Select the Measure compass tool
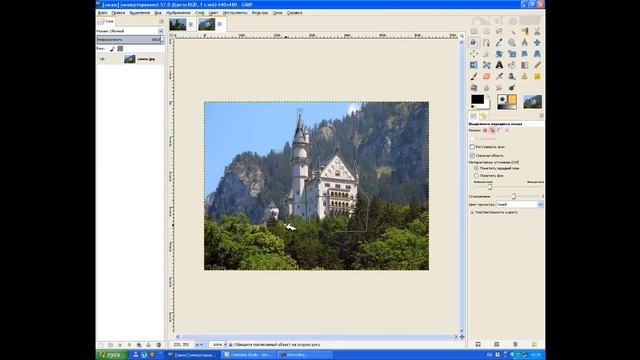 (x=524, y=42)
